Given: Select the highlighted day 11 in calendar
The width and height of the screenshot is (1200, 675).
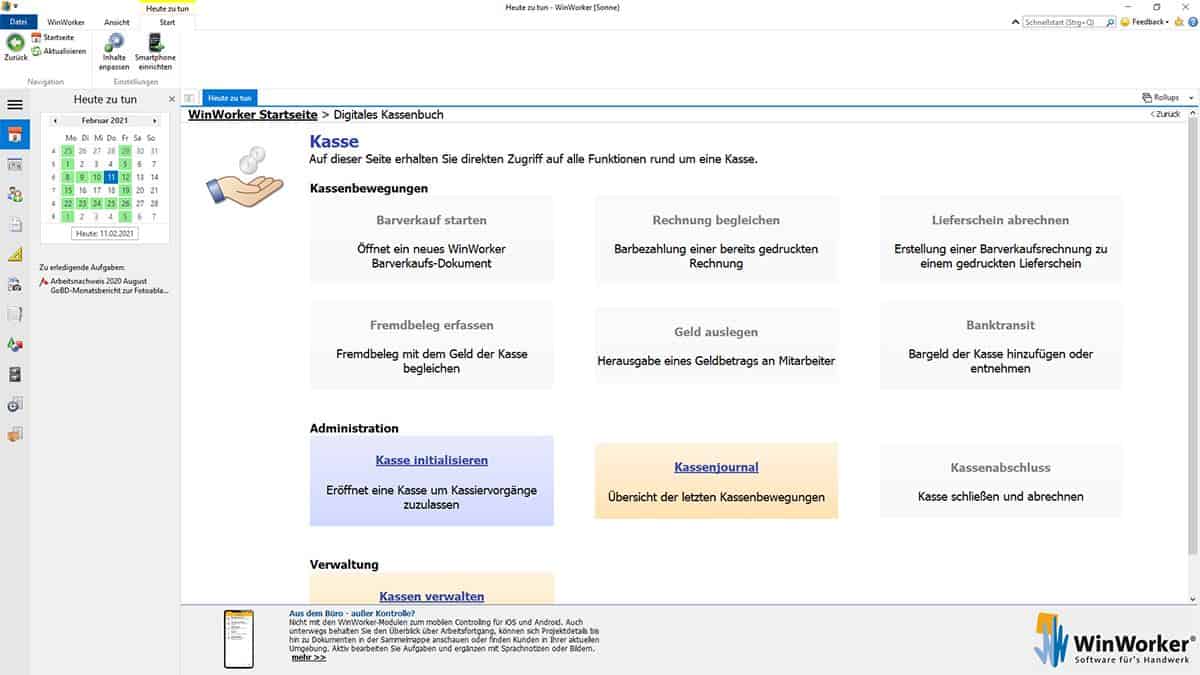Looking at the screenshot, I should click(x=111, y=177).
